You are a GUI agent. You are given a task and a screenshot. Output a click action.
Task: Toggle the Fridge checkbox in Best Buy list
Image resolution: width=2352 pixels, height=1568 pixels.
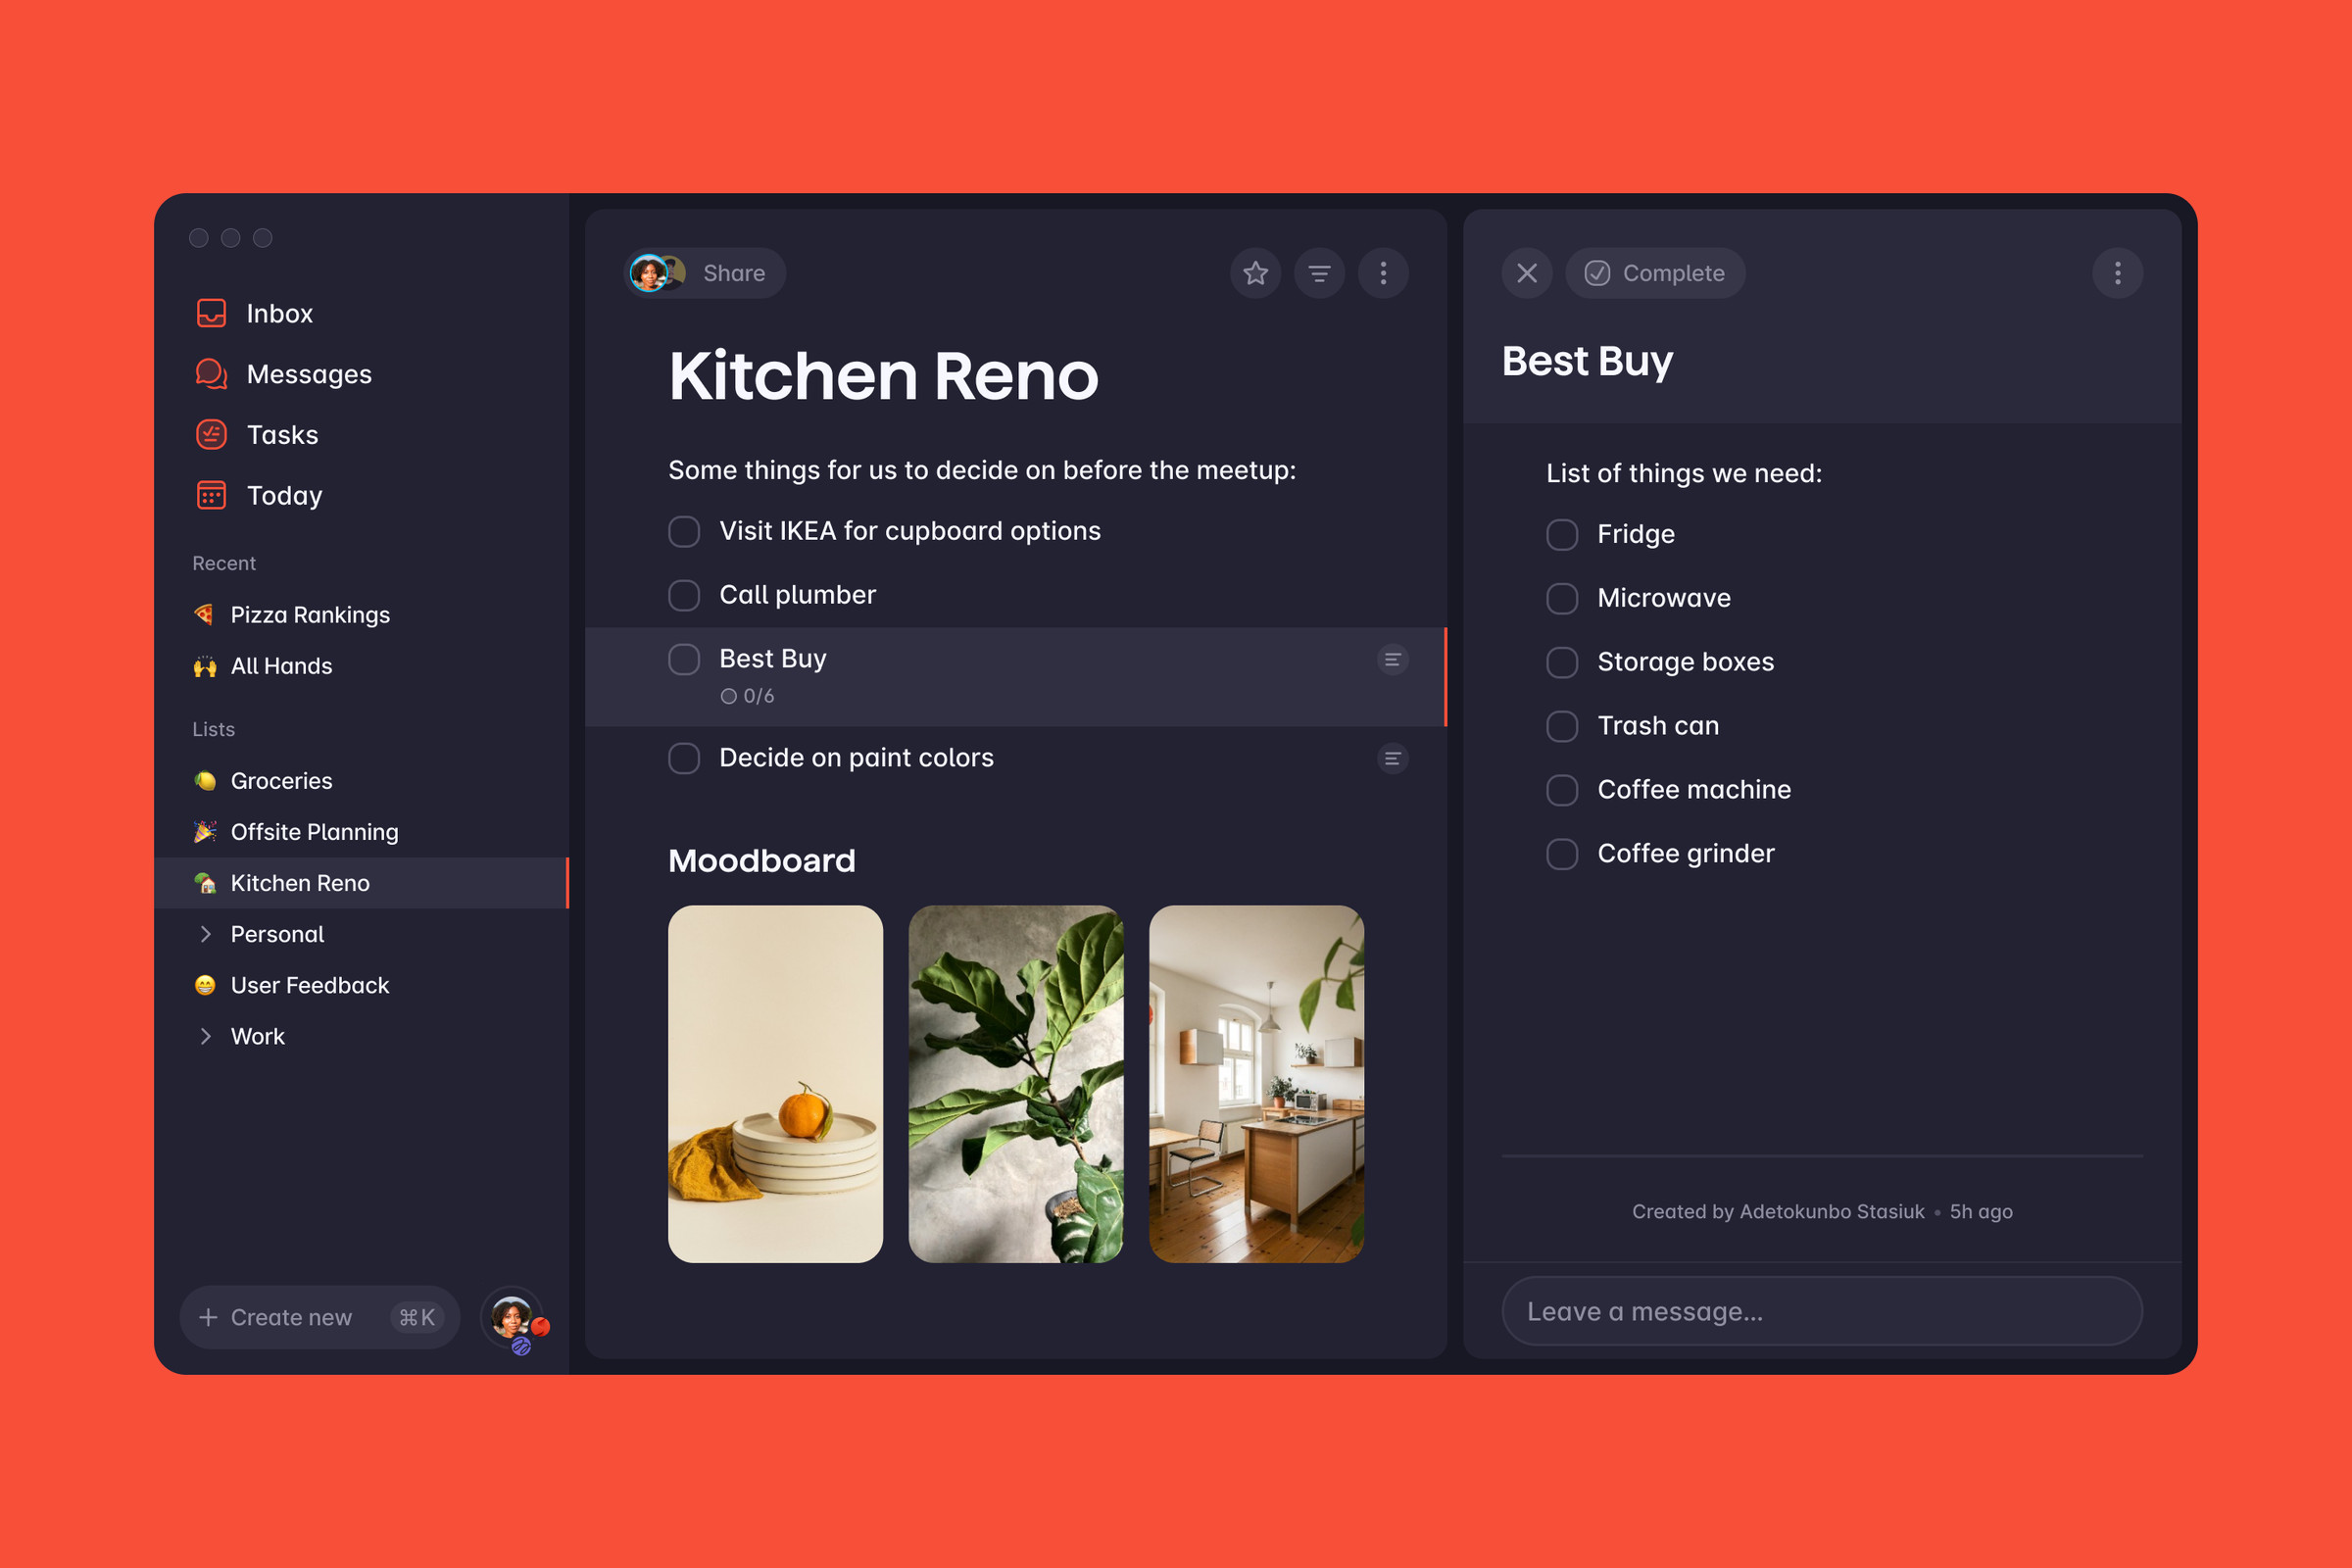point(1563,534)
